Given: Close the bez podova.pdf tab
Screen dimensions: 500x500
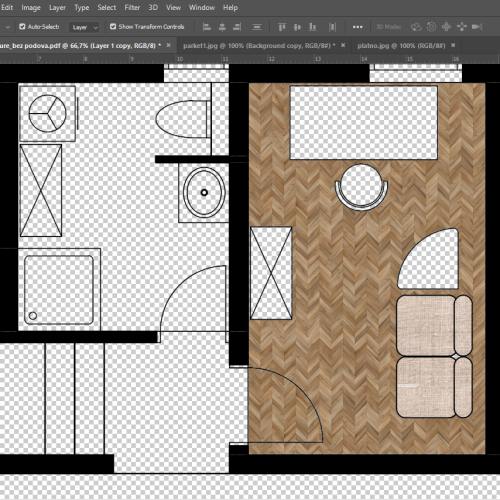Looking at the screenshot, I should coord(169,45).
